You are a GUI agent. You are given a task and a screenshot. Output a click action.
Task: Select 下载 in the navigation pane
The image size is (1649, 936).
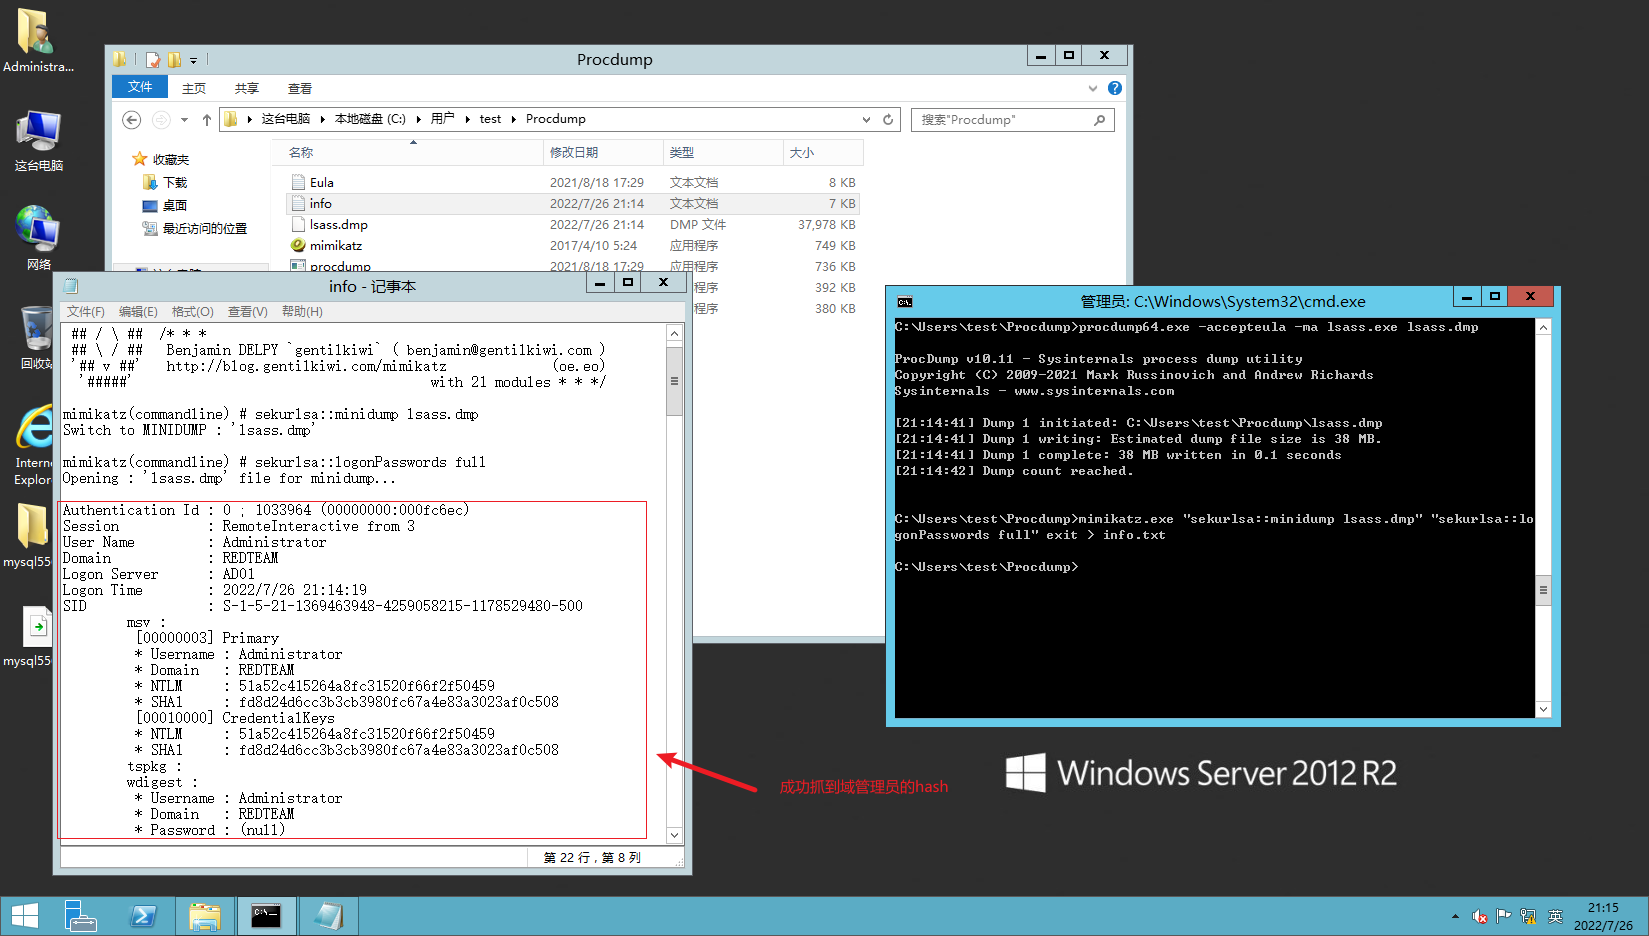click(x=165, y=182)
